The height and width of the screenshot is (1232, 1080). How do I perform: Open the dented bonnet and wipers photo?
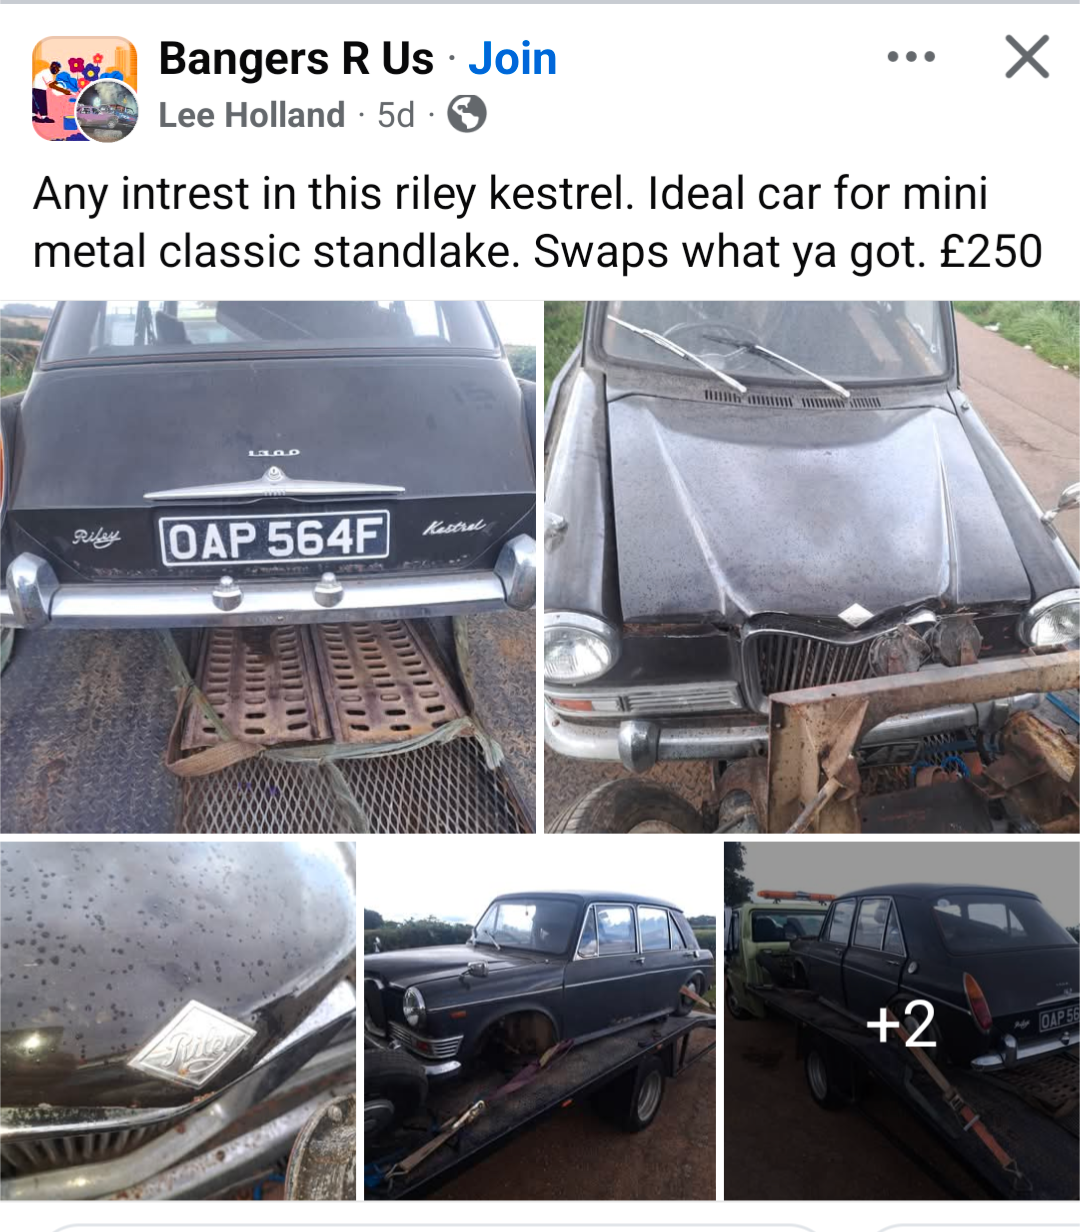[812, 567]
